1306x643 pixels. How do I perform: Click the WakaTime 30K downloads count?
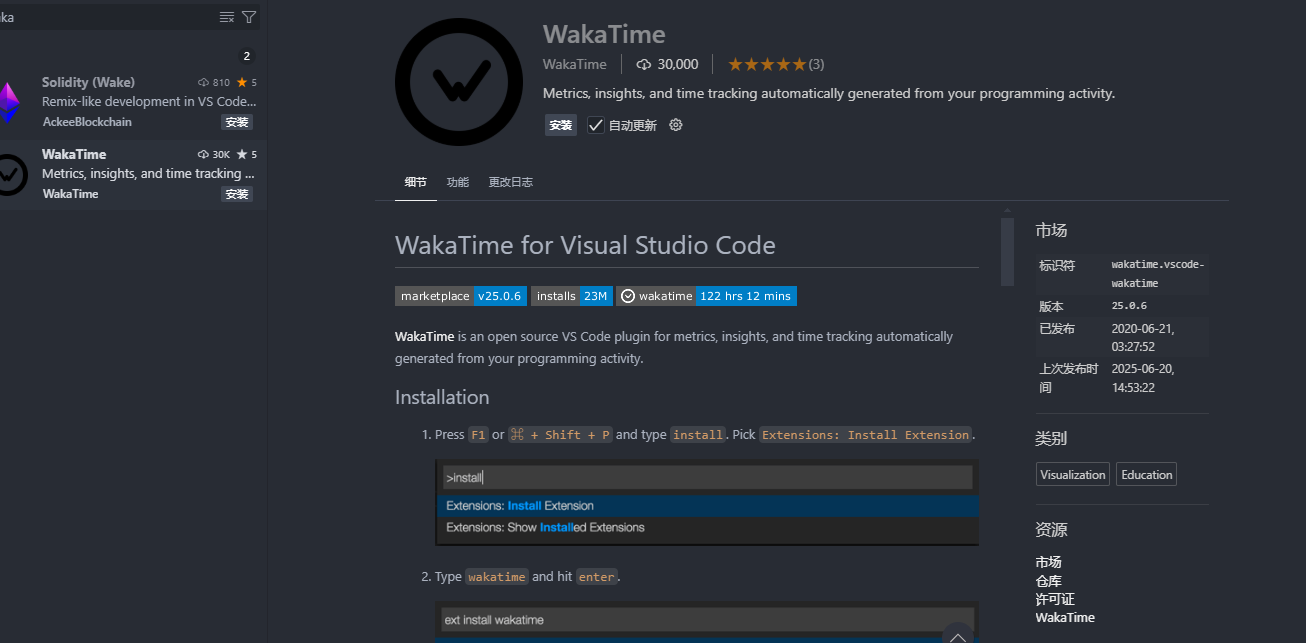[215, 154]
